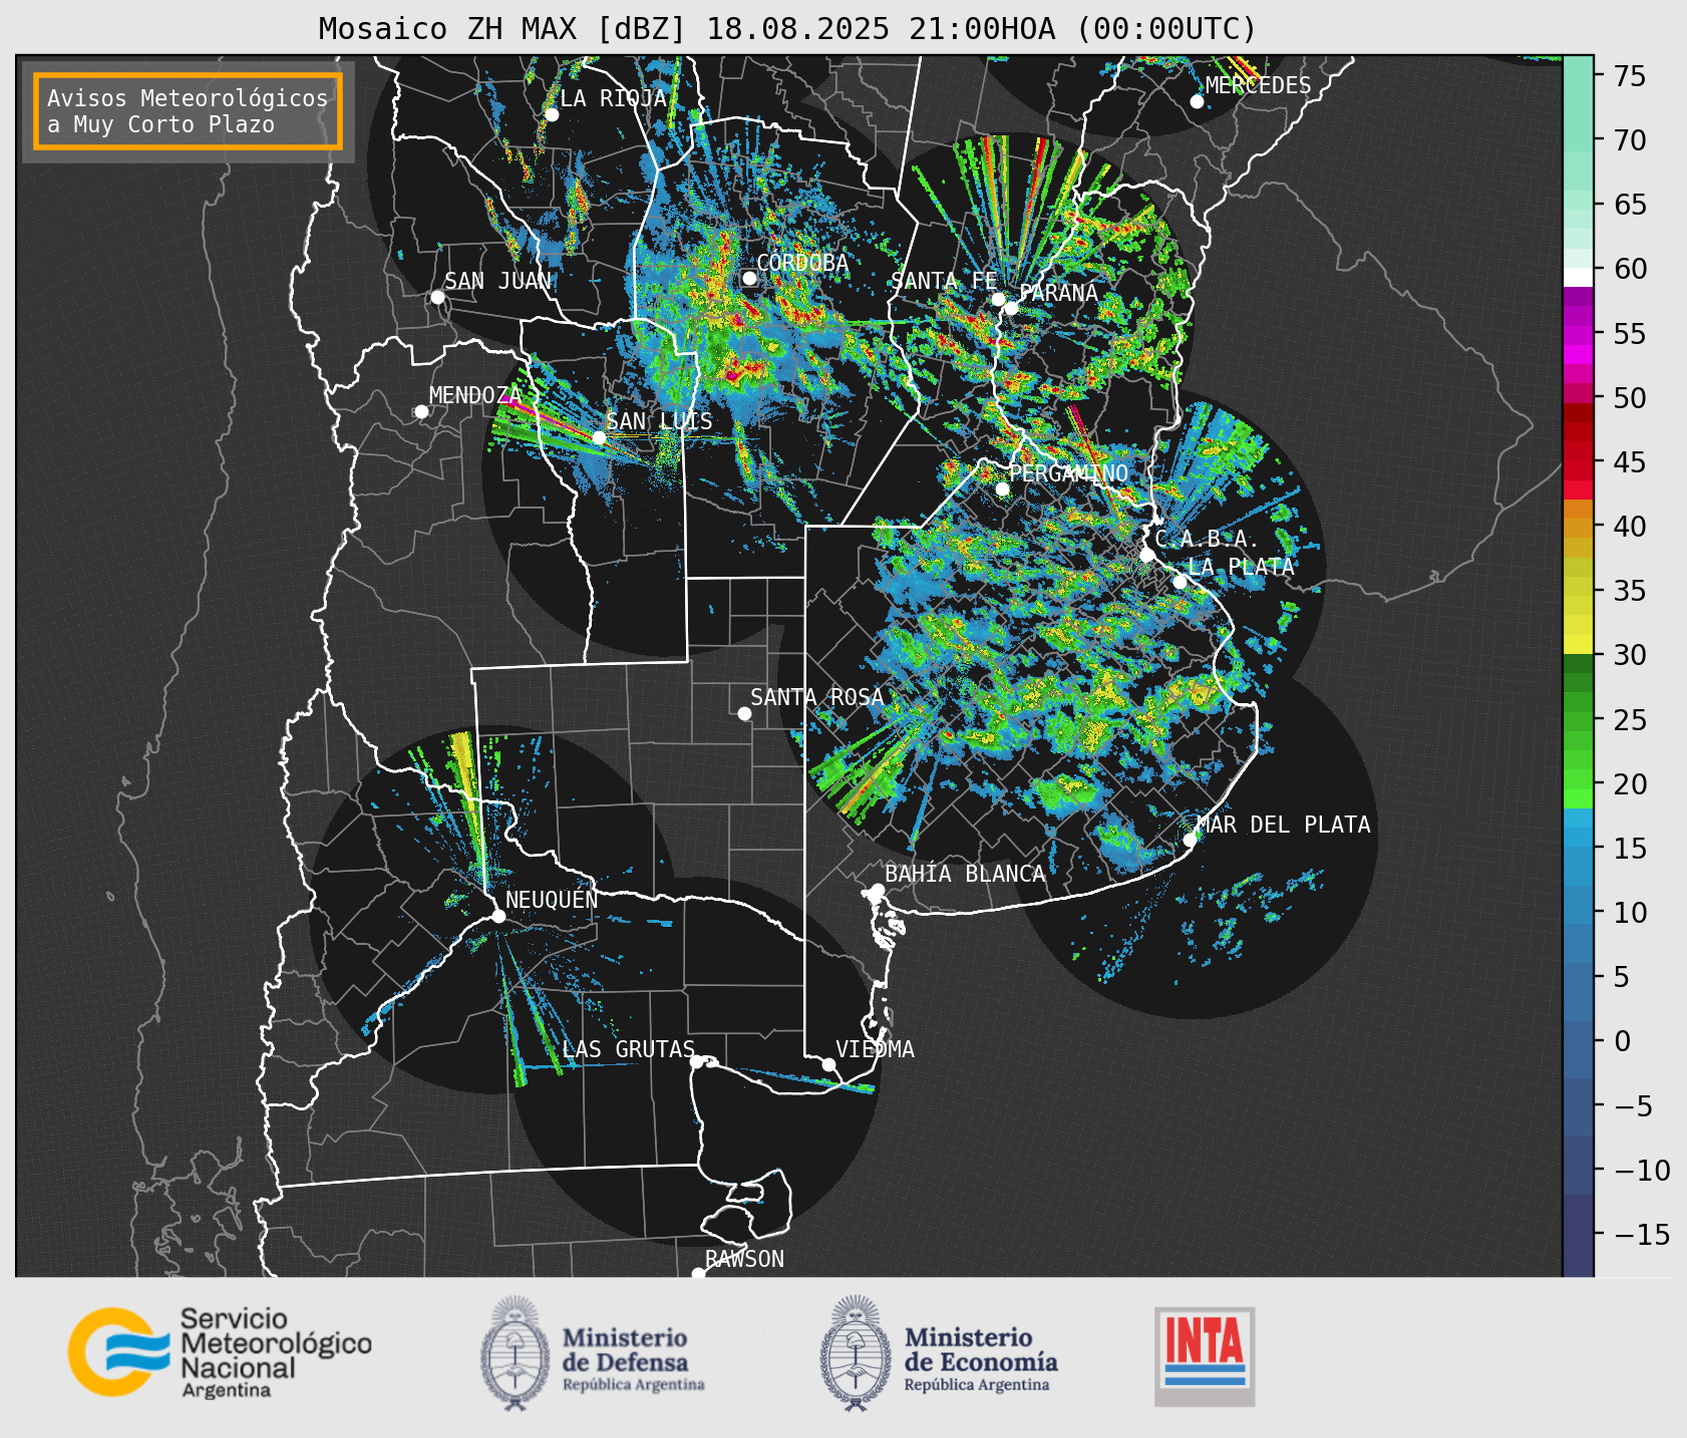Click the Servicio Meteorológico Nacional text
Image resolution: width=1687 pixels, height=1438 pixels.
tap(276, 1353)
